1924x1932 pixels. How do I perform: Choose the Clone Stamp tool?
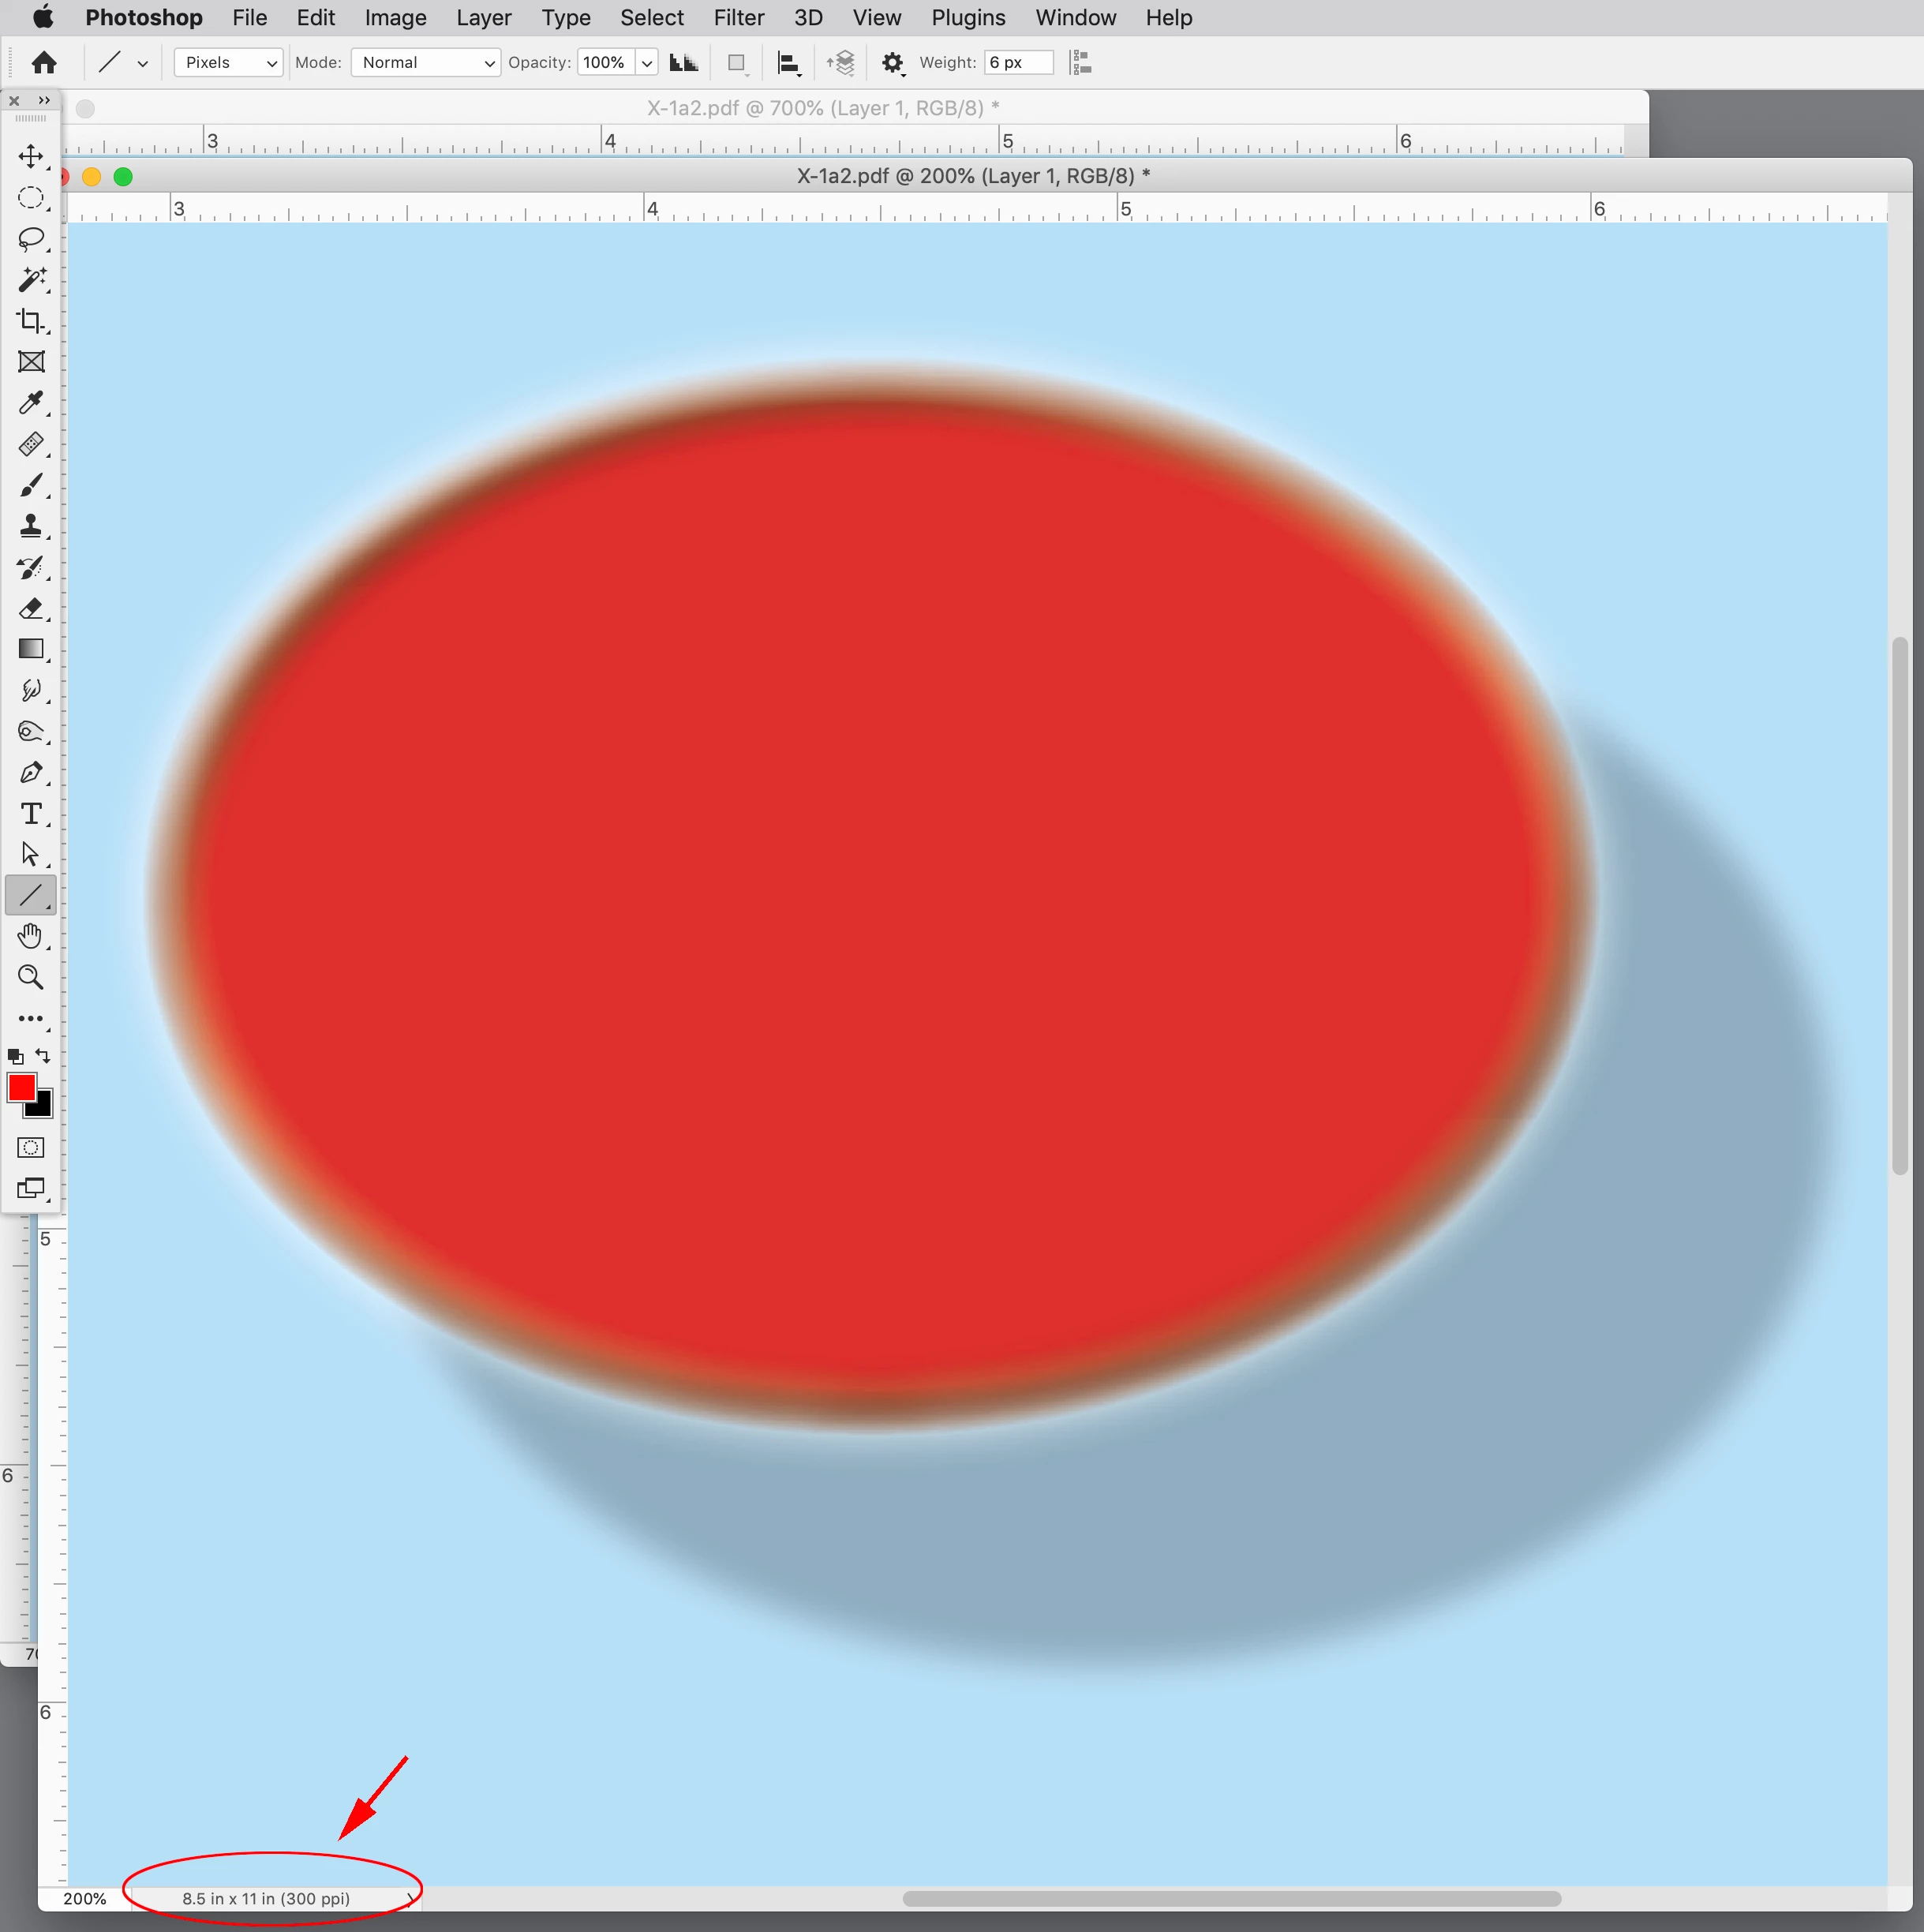click(x=31, y=526)
